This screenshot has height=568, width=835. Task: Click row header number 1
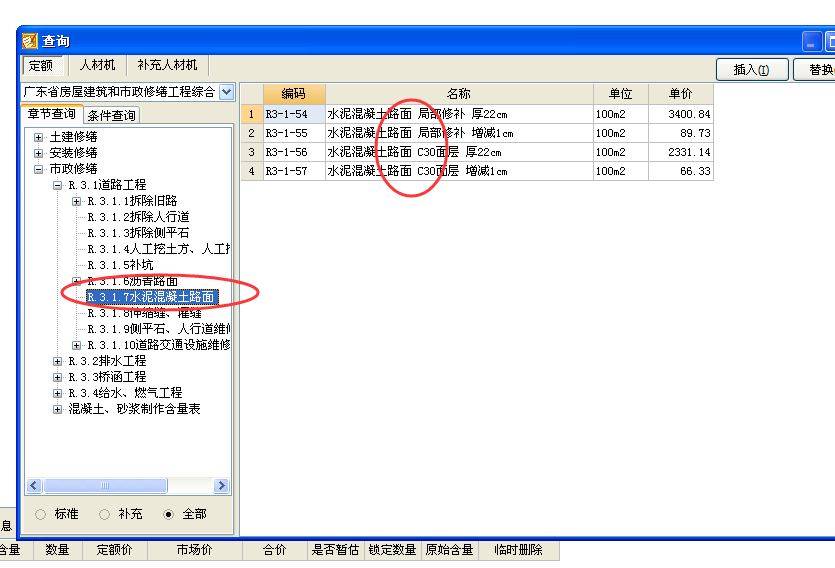[252, 114]
